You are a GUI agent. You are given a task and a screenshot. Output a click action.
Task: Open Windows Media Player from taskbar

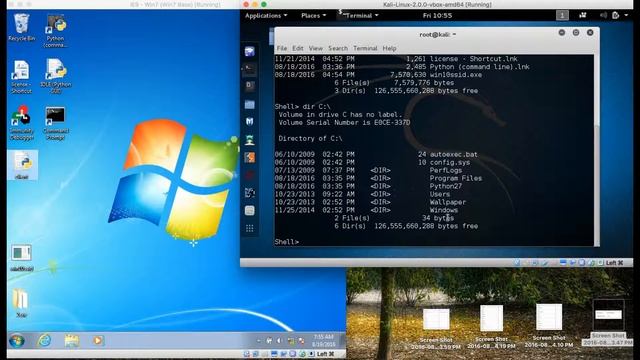[x=98, y=340]
